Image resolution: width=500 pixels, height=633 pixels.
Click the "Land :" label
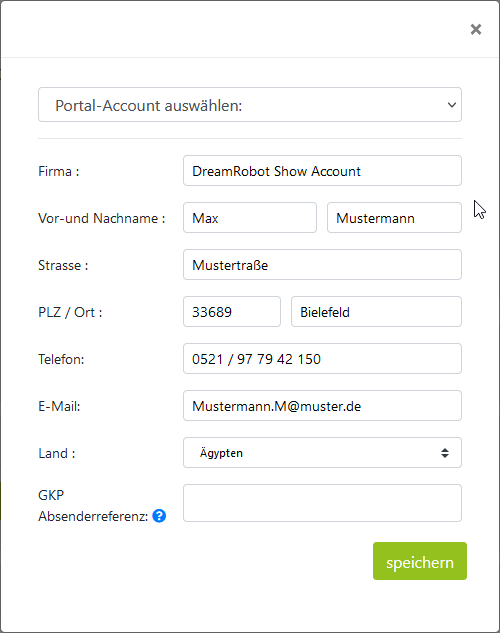pos(57,453)
